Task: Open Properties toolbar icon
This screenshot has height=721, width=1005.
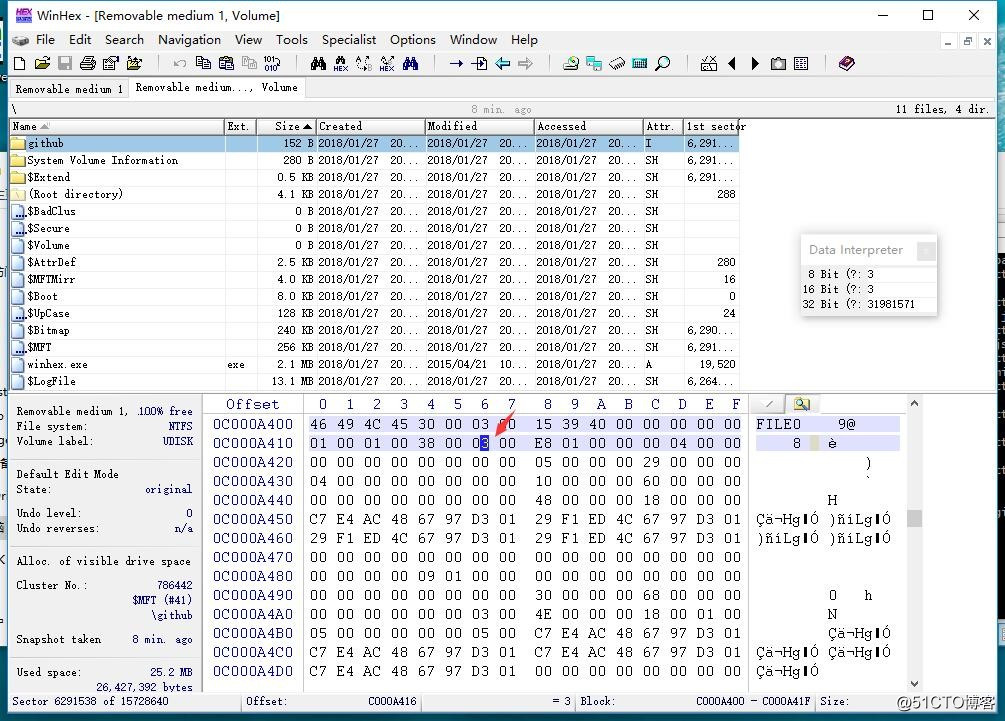Action: pyautogui.click(x=111, y=63)
